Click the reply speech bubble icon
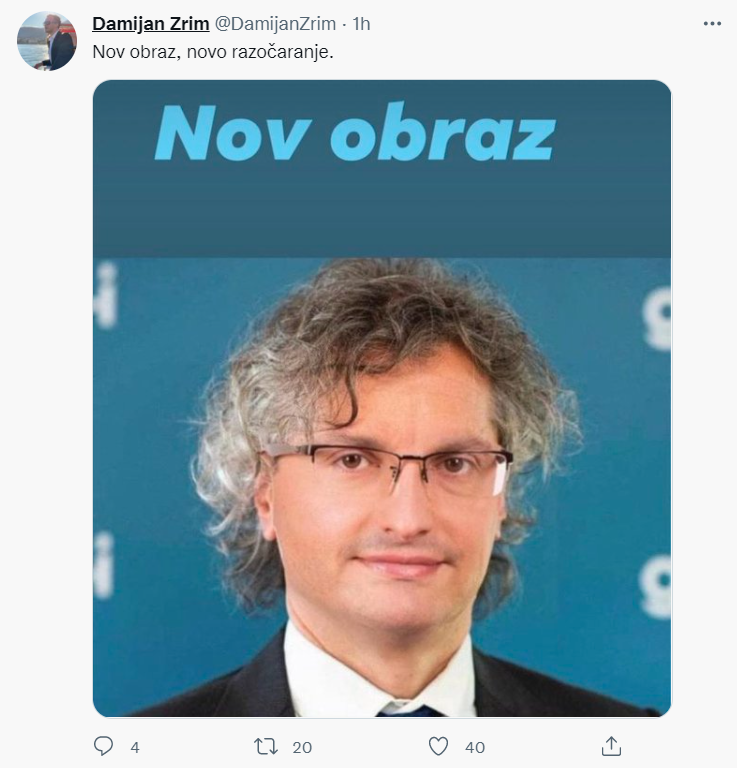Screen dimensions: 737x768 coord(103,746)
